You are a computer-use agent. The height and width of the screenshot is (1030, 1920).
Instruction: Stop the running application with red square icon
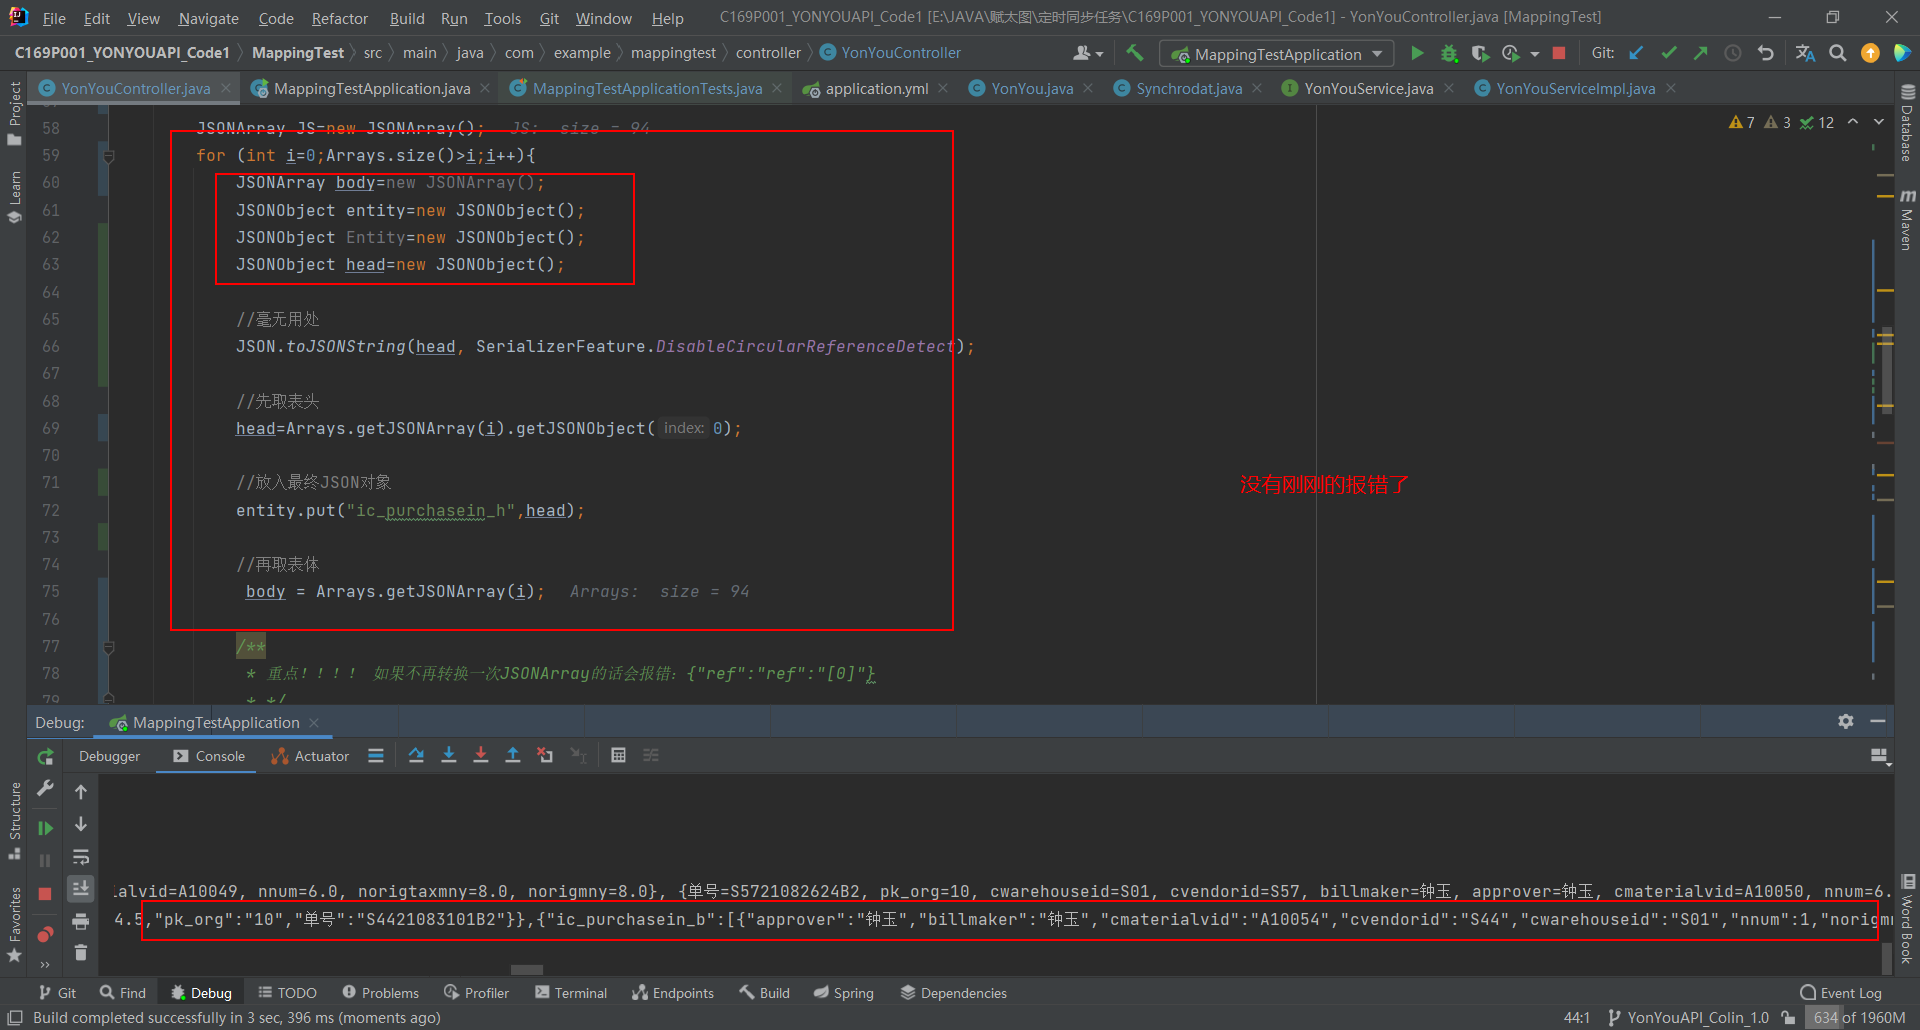[x=1558, y=53]
